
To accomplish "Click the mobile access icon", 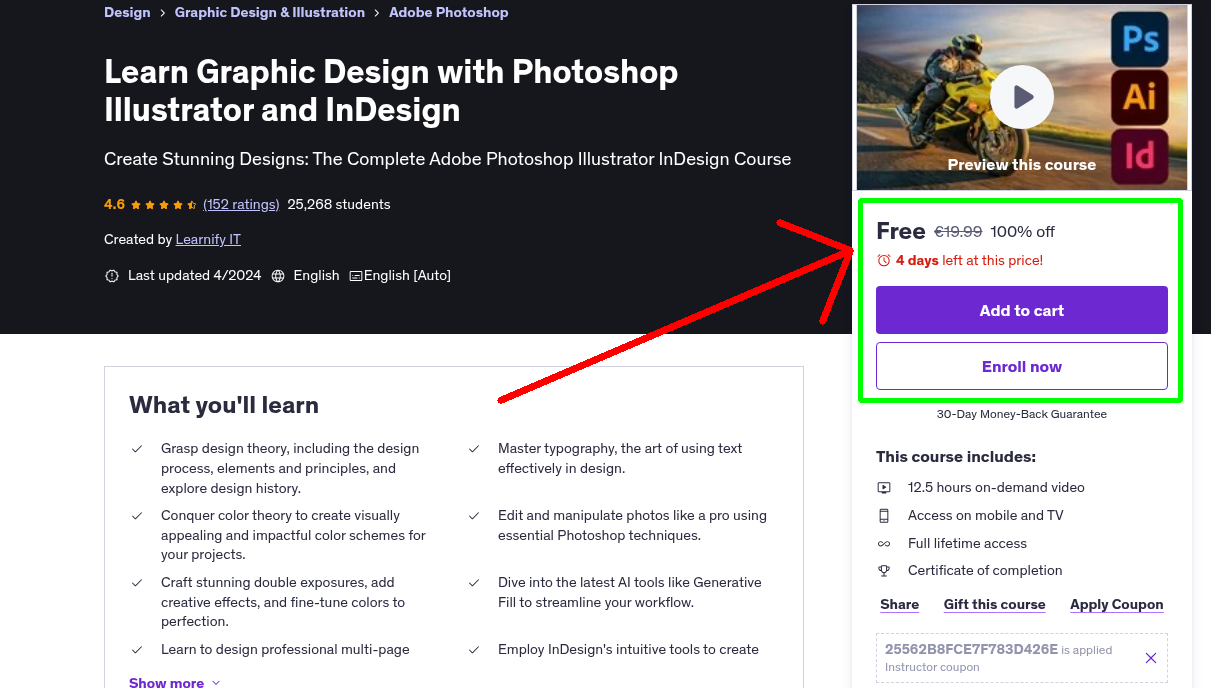I will point(884,516).
